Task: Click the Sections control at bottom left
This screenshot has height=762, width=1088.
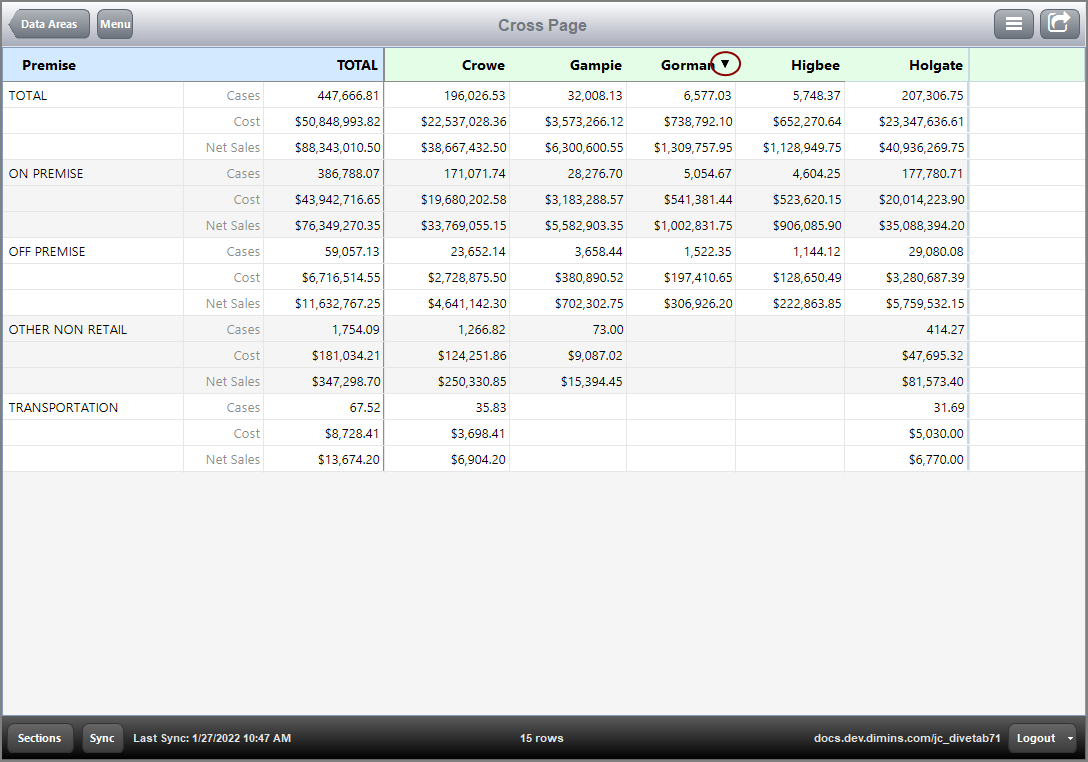Action: [40, 738]
